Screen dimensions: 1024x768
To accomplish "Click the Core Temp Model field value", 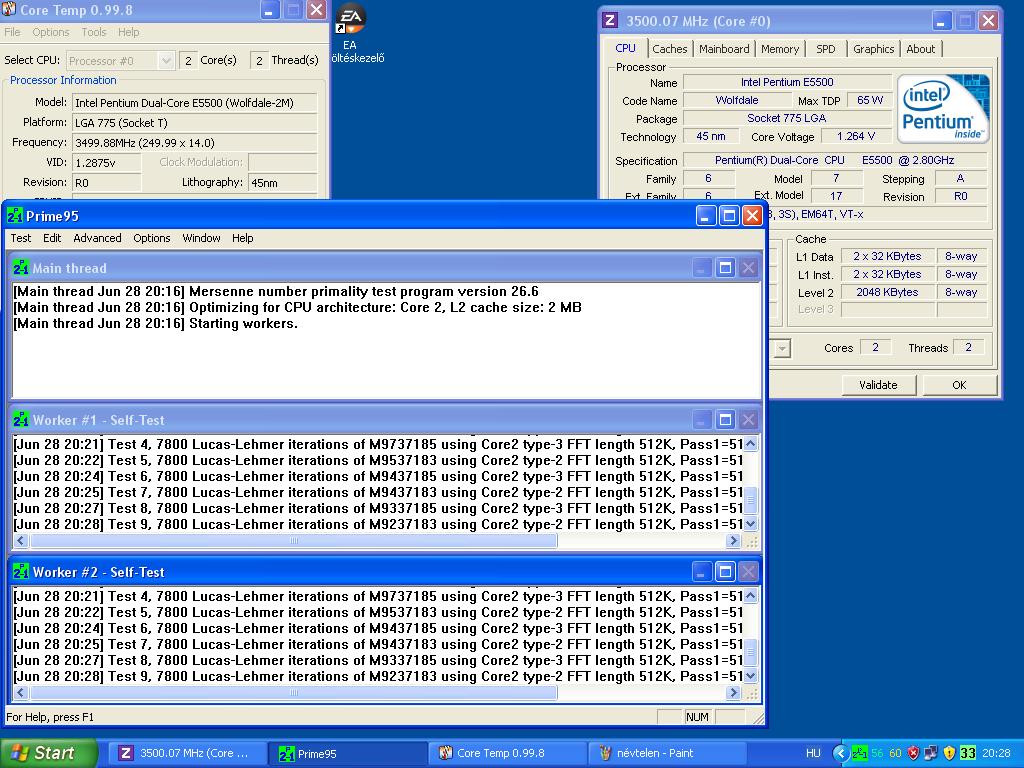I will [195, 103].
